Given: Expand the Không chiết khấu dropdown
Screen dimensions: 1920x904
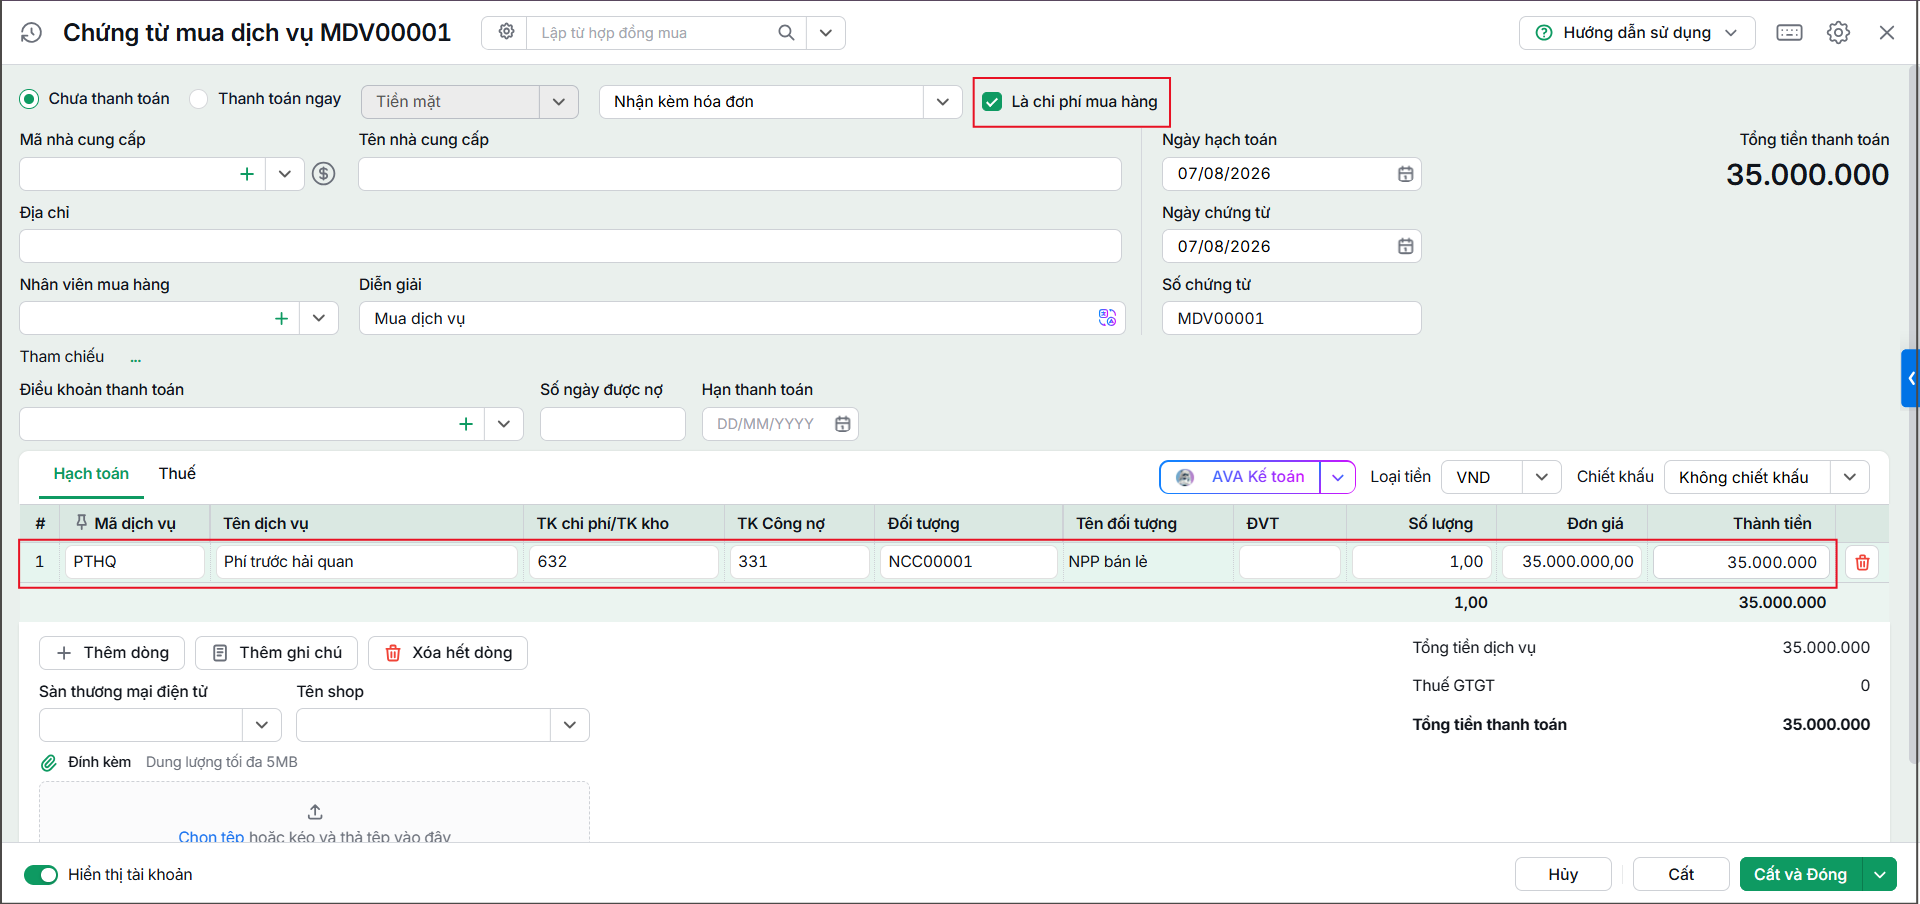Looking at the screenshot, I should [1849, 477].
